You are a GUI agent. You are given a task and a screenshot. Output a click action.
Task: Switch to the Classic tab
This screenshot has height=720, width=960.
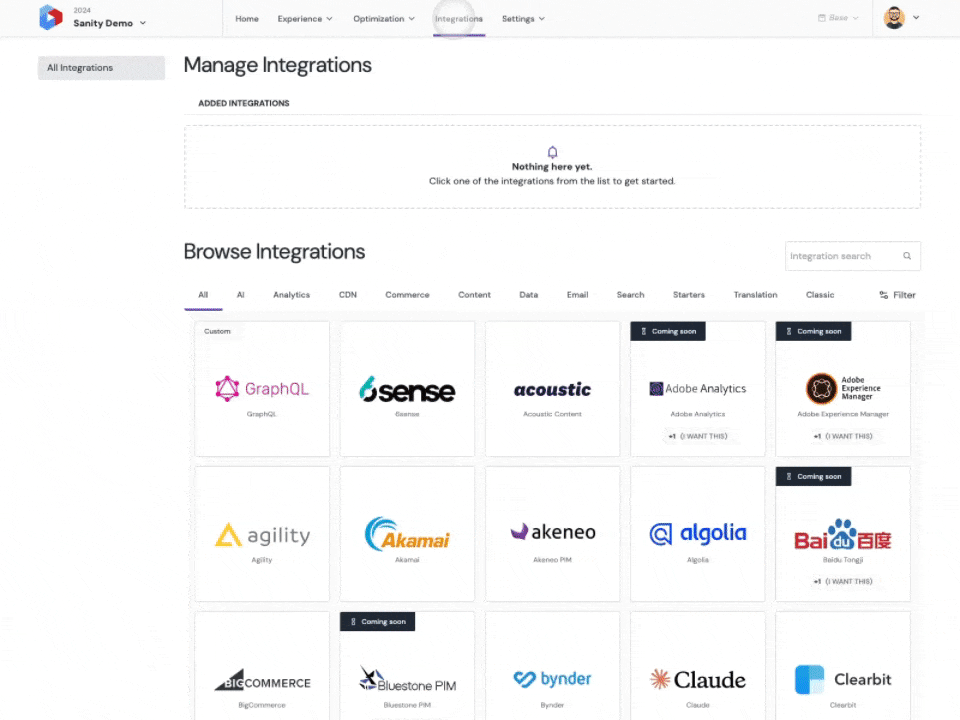[820, 295]
